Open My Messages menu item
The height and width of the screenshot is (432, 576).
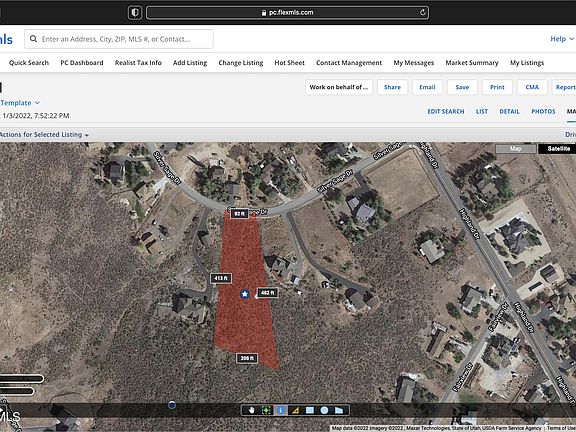414,63
